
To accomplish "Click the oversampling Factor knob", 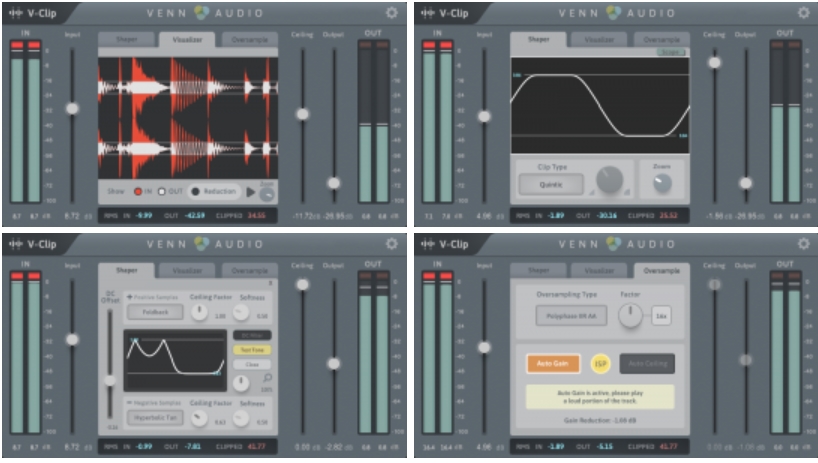I will 630,315.
